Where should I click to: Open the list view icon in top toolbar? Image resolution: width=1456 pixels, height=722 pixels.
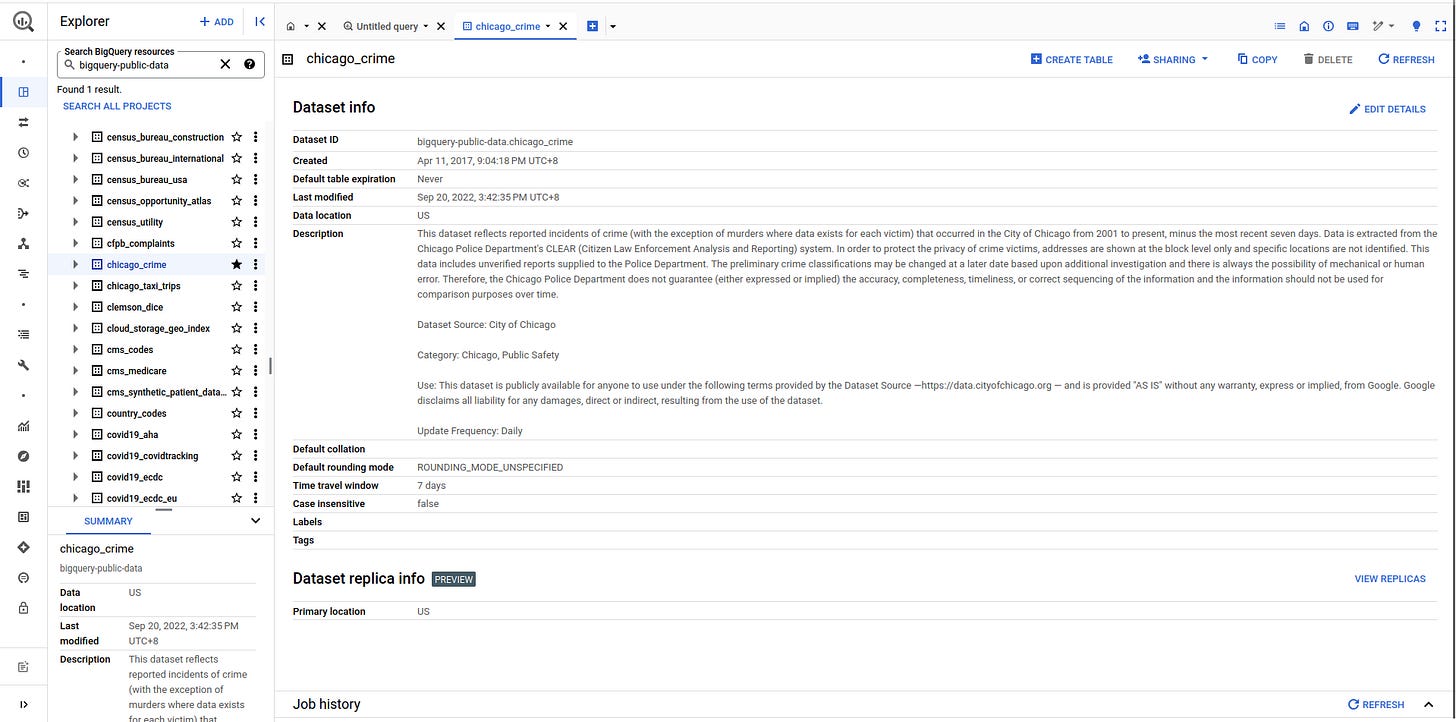point(1280,26)
